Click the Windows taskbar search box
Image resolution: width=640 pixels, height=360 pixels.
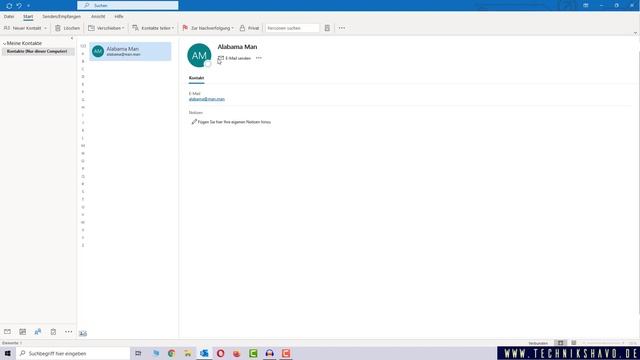point(73,353)
